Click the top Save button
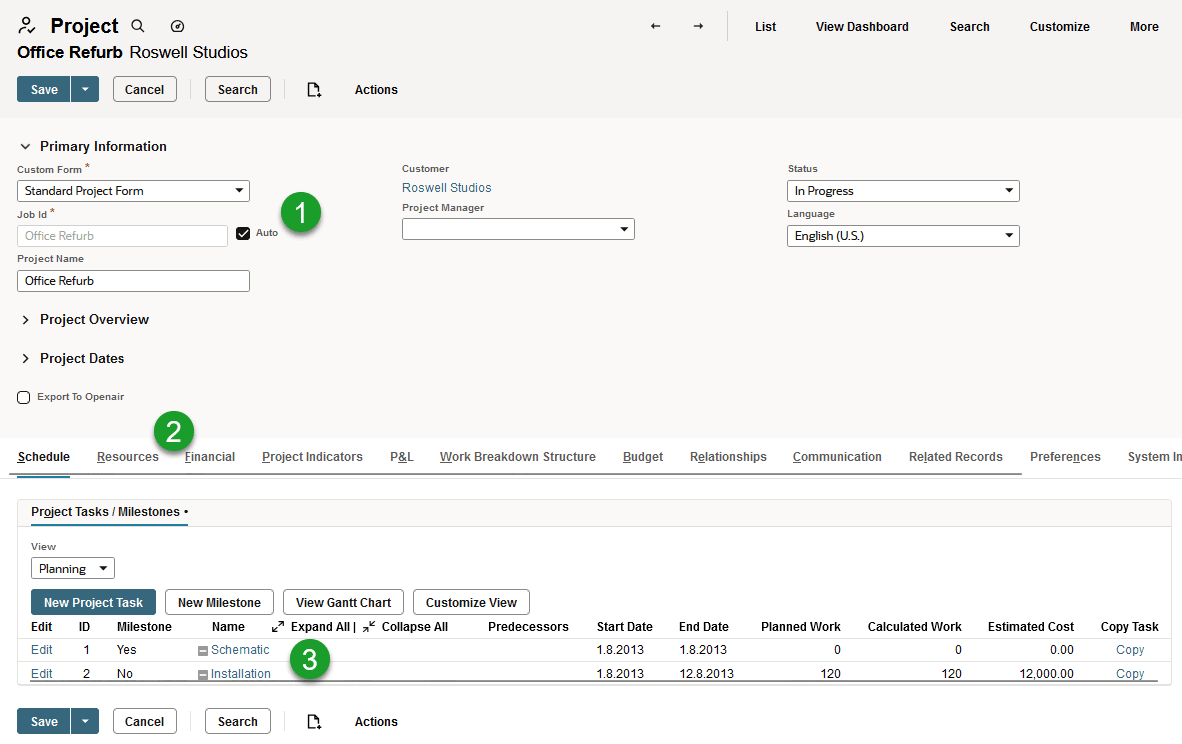Screen dimensions: 1182x744 [x=44, y=89]
